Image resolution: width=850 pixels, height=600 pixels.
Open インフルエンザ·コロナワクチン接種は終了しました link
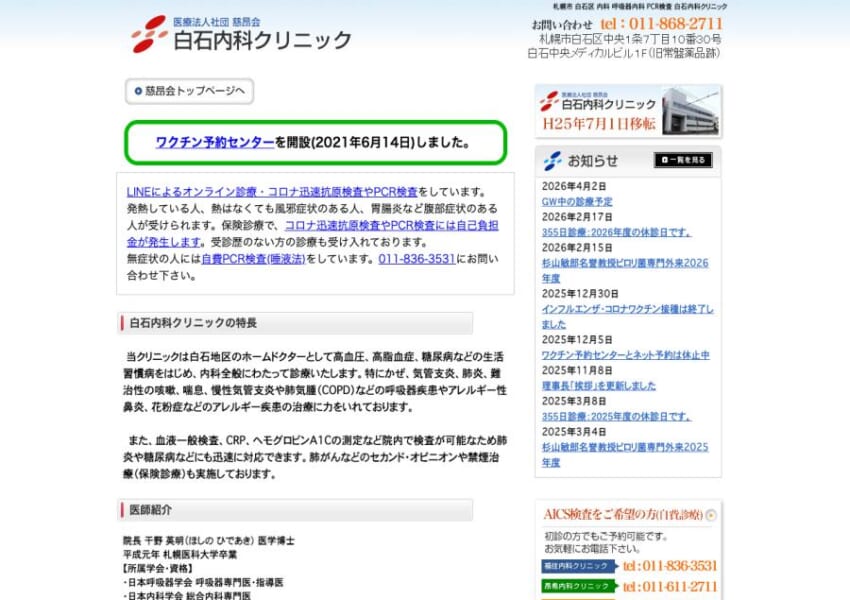(627, 317)
